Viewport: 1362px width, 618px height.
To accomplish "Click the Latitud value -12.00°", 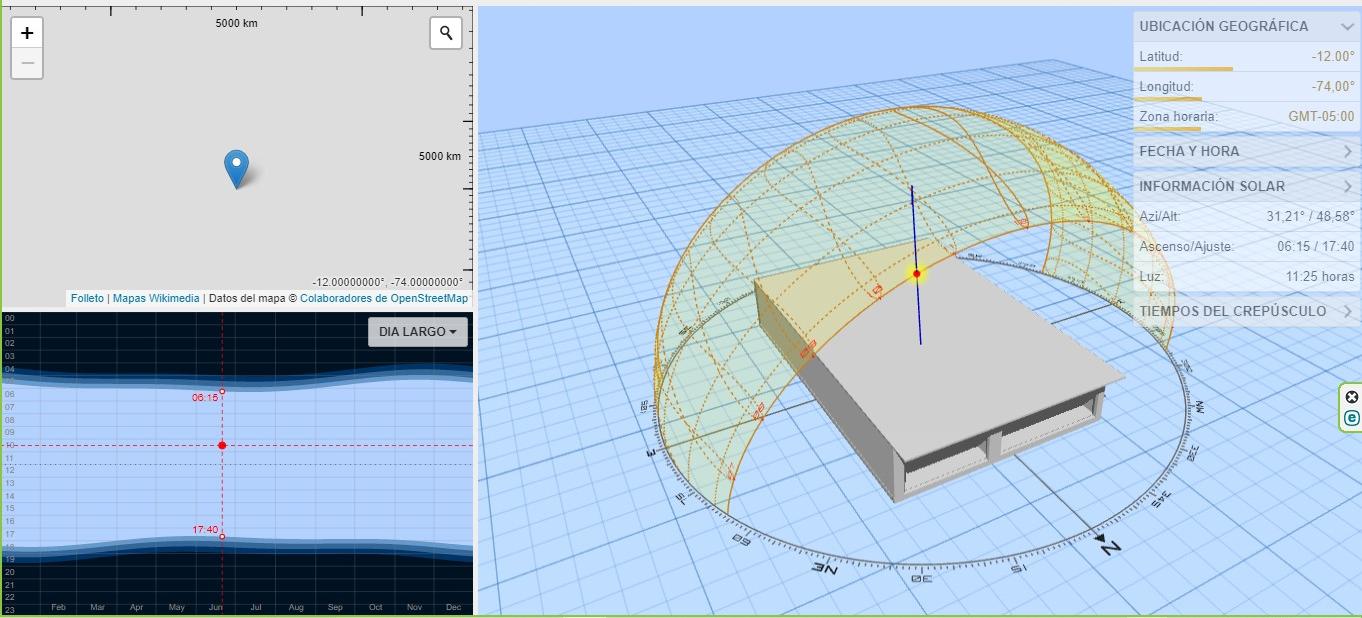I will (x=1333, y=57).
